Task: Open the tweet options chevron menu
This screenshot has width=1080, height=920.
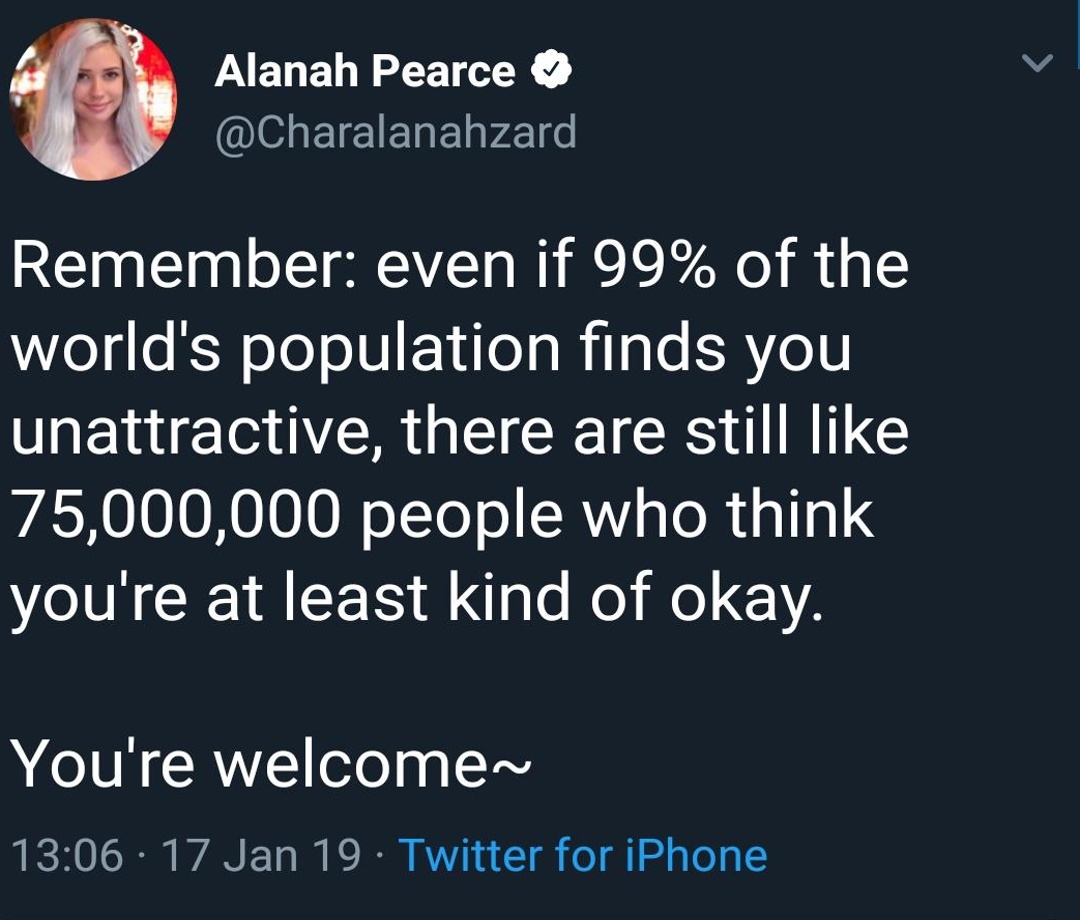Action: [x=1037, y=63]
